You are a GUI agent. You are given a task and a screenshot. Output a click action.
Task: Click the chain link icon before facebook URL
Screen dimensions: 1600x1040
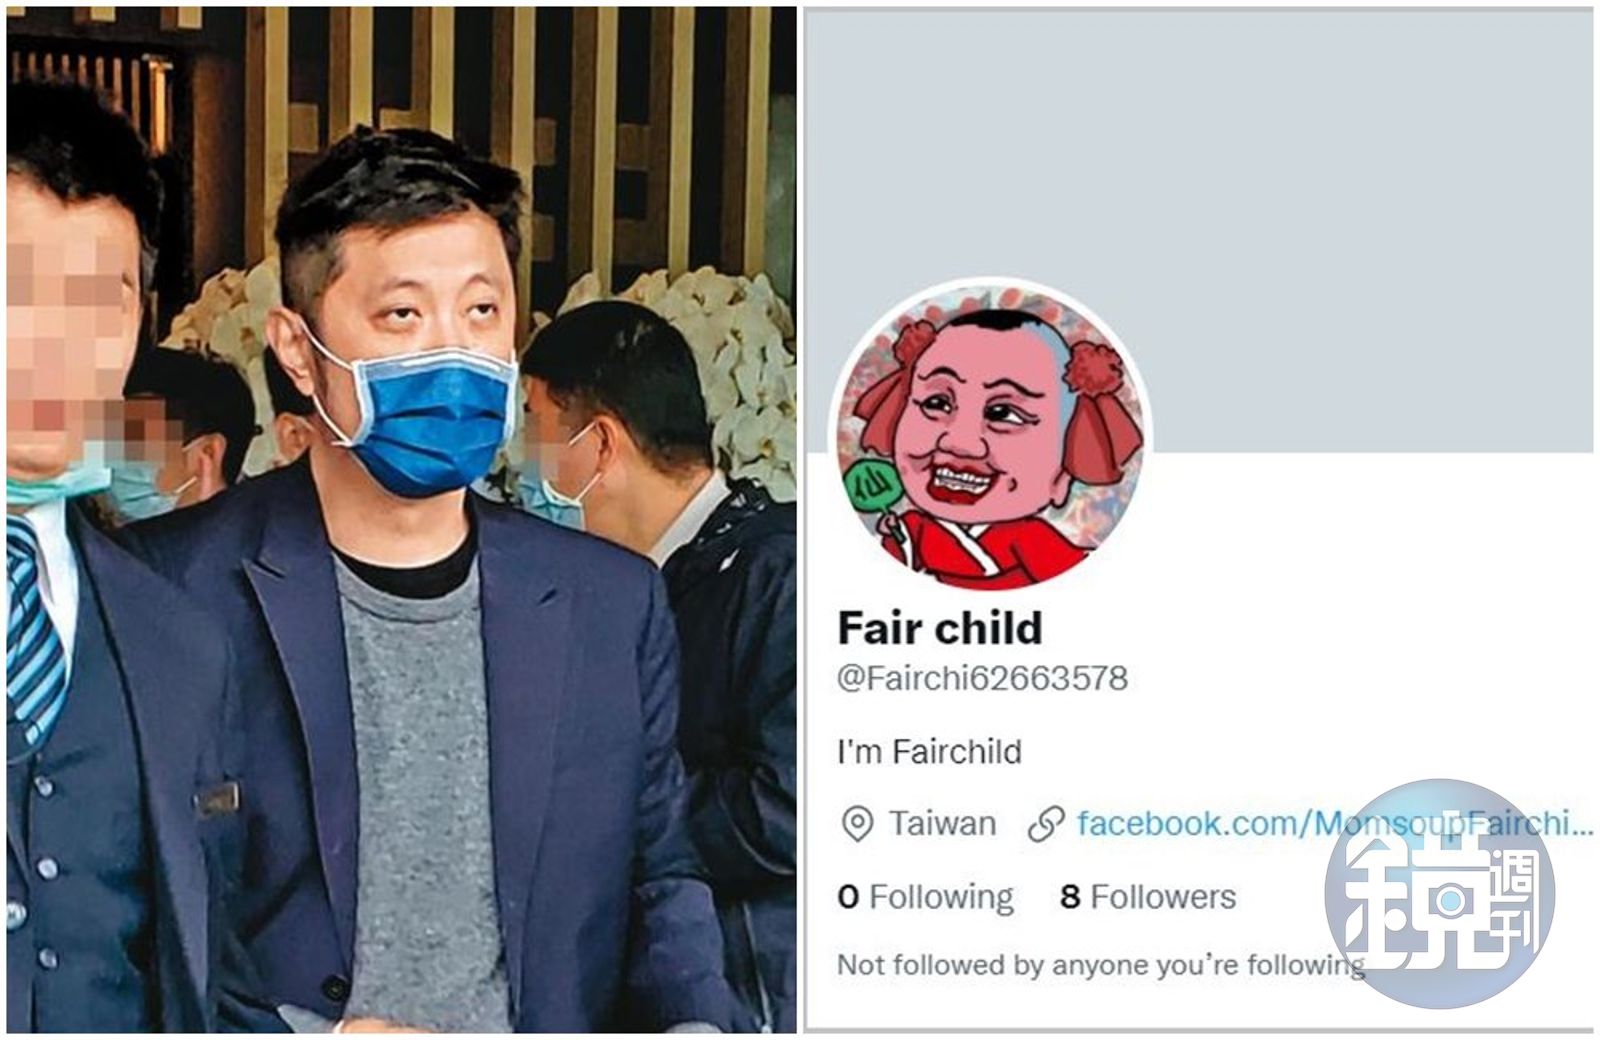point(1045,824)
